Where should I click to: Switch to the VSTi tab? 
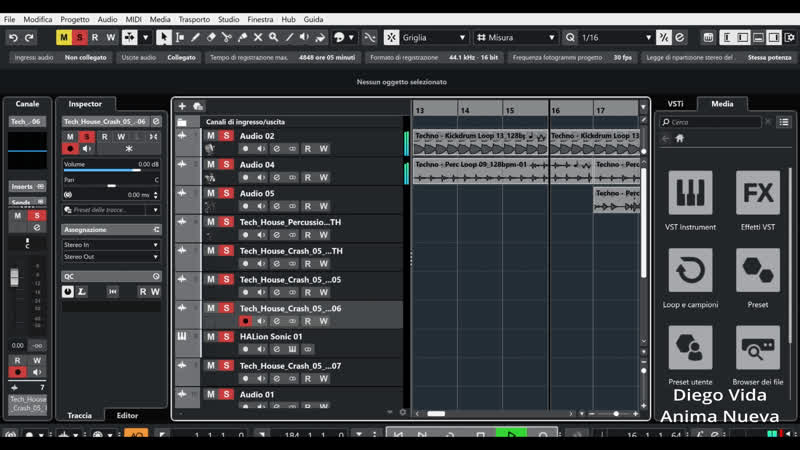675,103
